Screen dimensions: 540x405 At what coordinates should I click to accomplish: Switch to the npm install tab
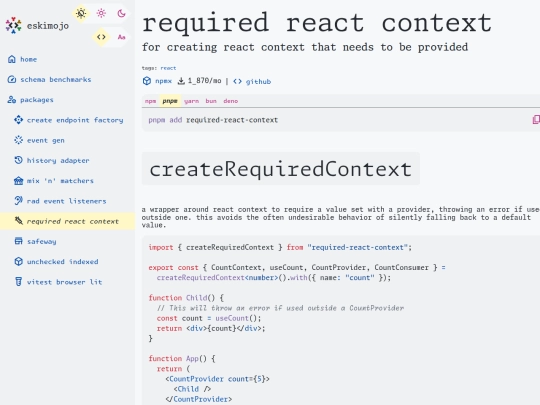[150, 101]
